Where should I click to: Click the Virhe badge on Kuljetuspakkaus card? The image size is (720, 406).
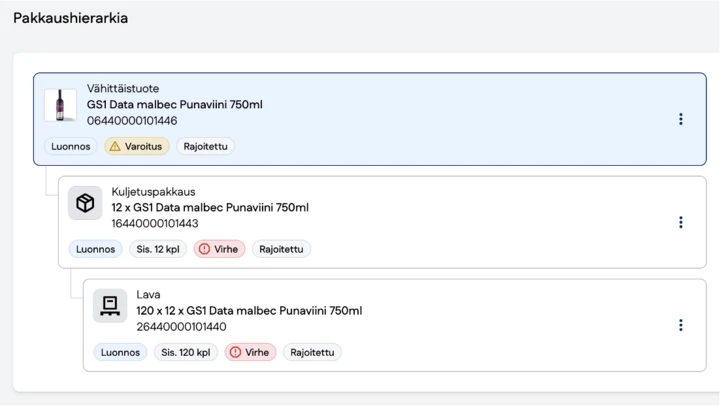pyautogui.click(x=219, y=249)
